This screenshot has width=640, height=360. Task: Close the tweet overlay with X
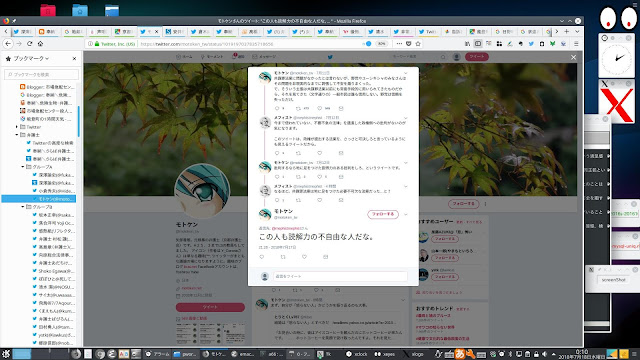[x=573, y=58]
